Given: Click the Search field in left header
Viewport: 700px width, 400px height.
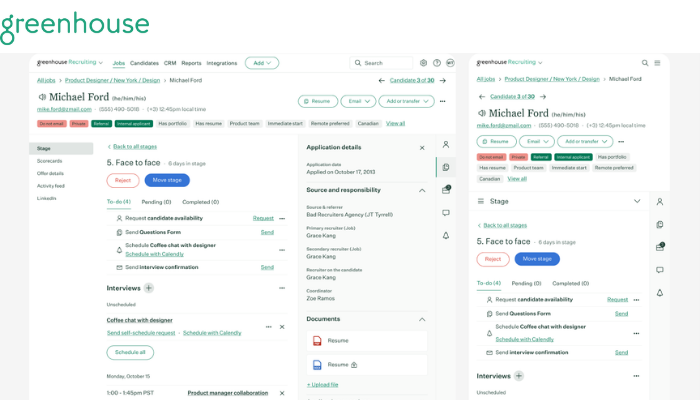Looking at the screenshot, I should coord(382,63).
